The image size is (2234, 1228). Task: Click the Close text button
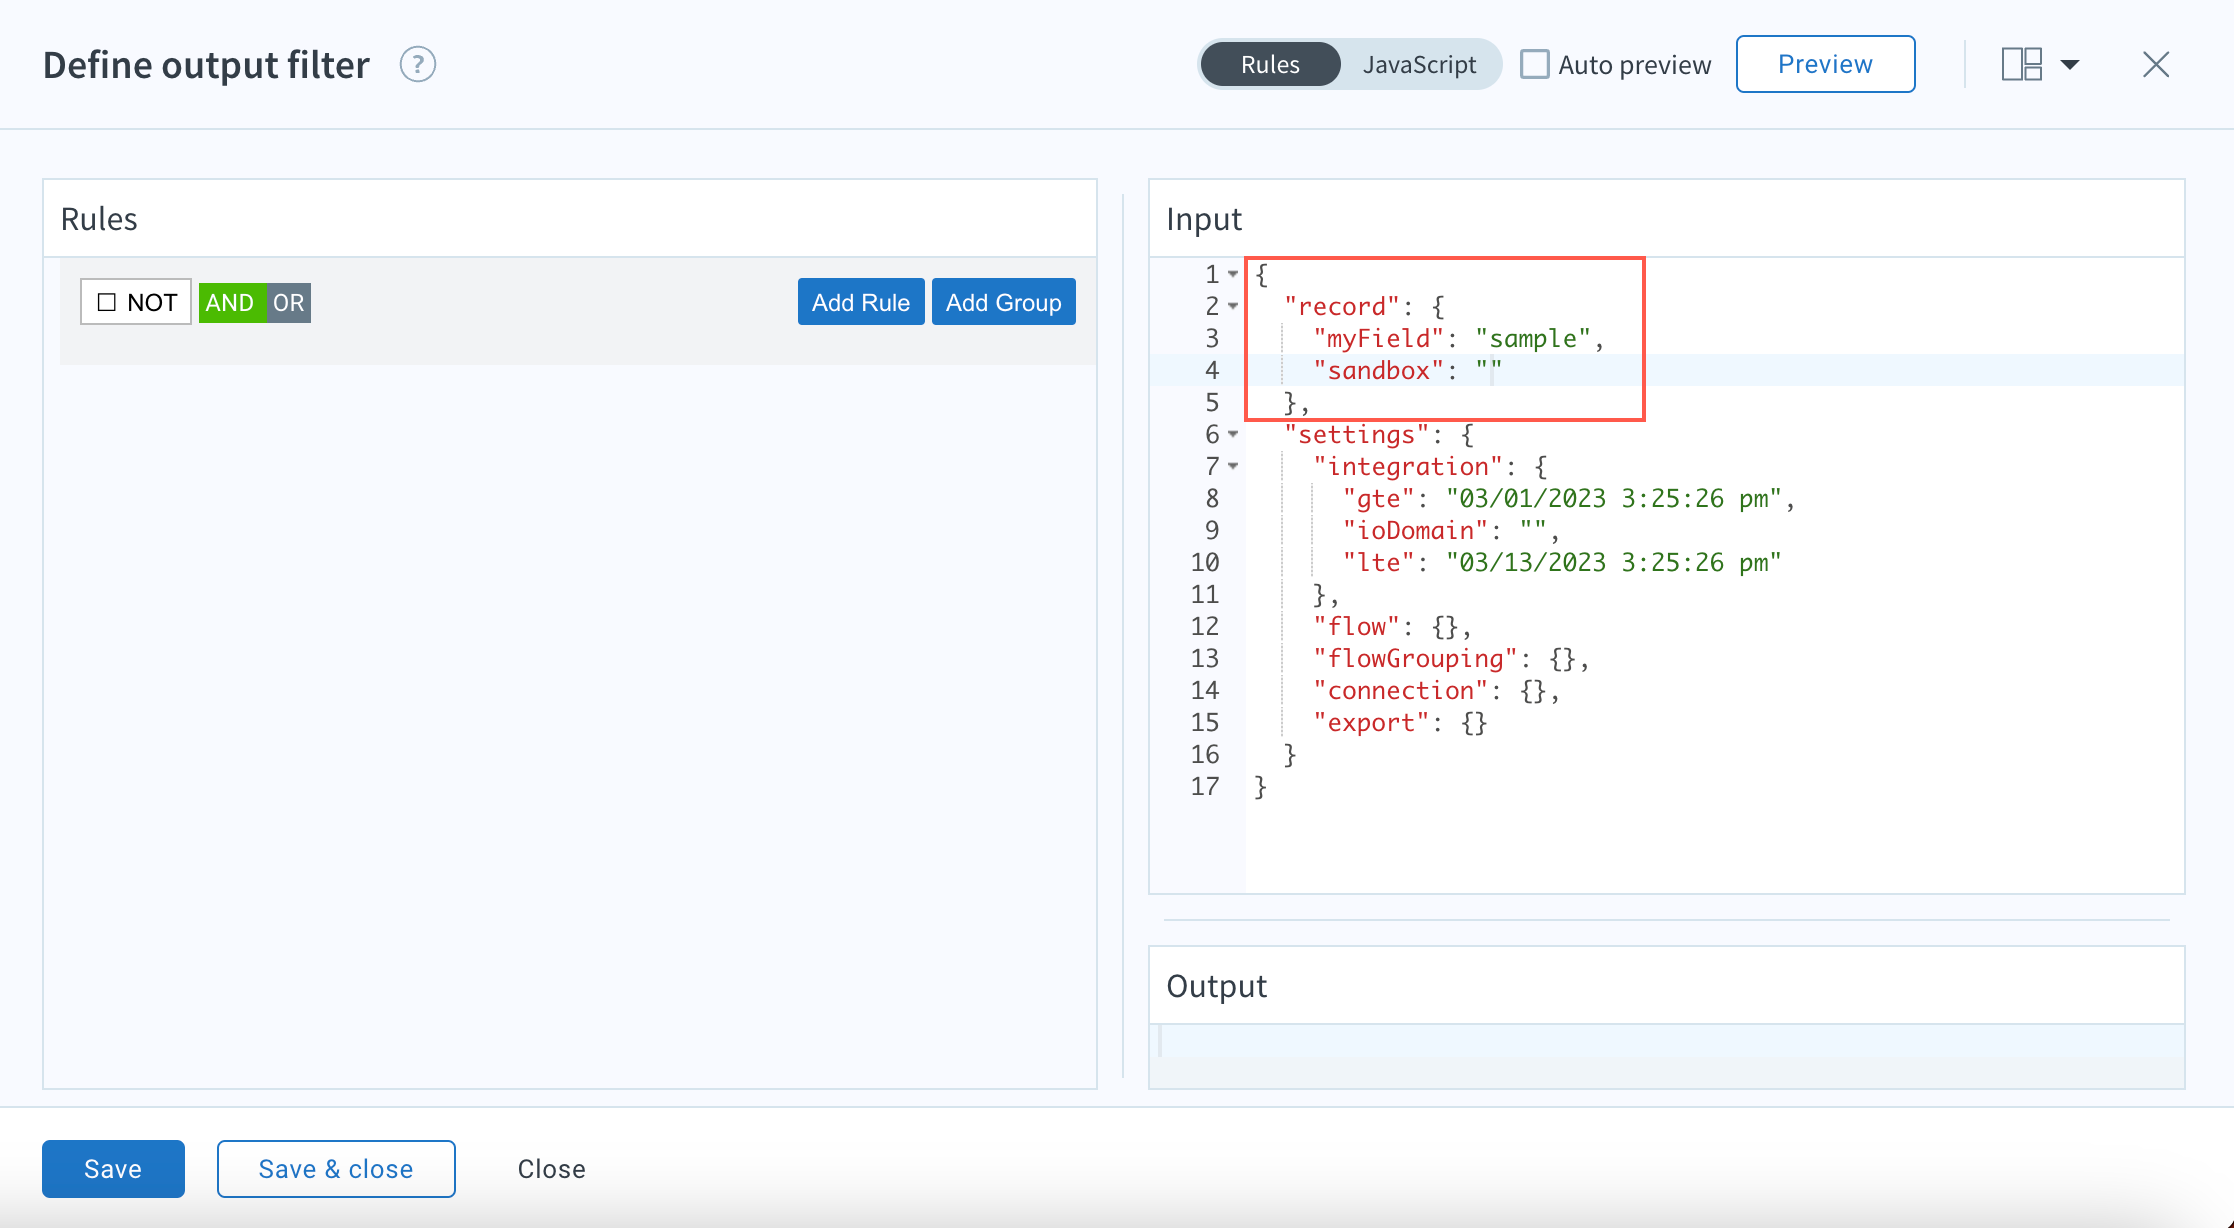point(551,1169)
